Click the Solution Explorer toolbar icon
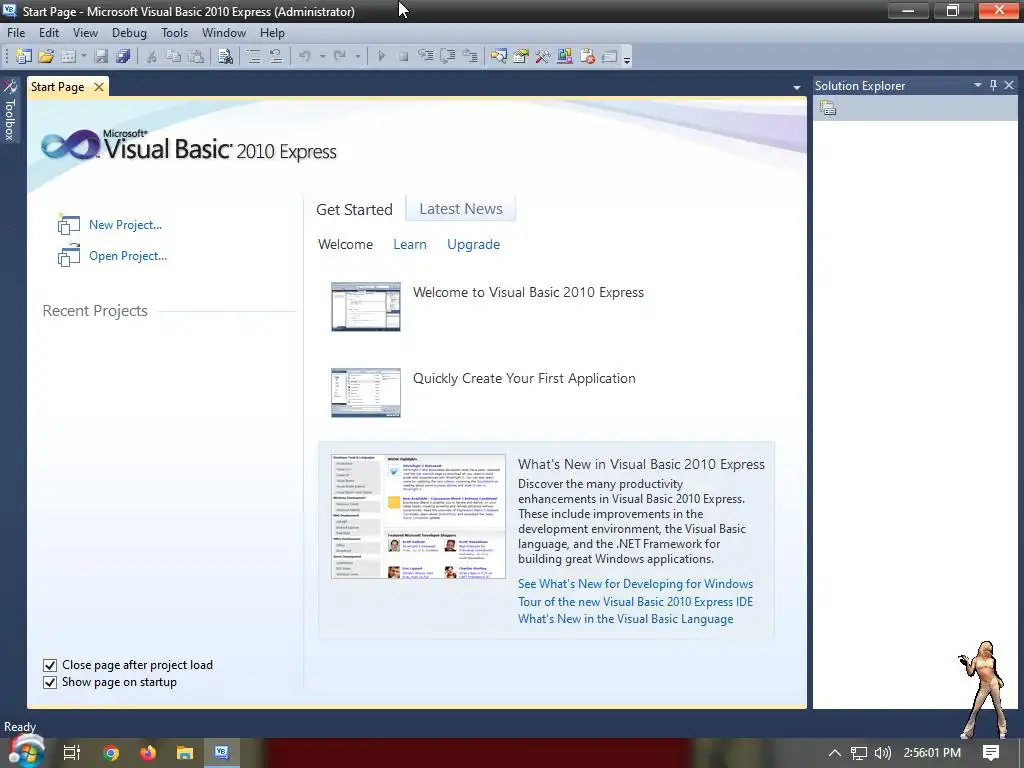1024x768 pixels. (x=499, y=56)
